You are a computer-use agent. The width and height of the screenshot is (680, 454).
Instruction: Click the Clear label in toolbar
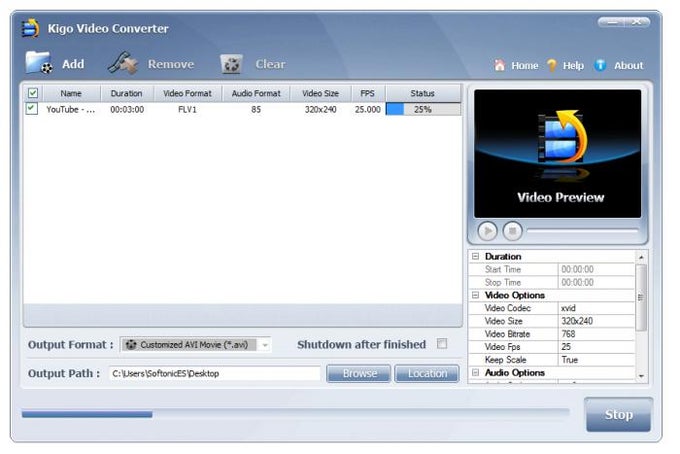(270, 64)
